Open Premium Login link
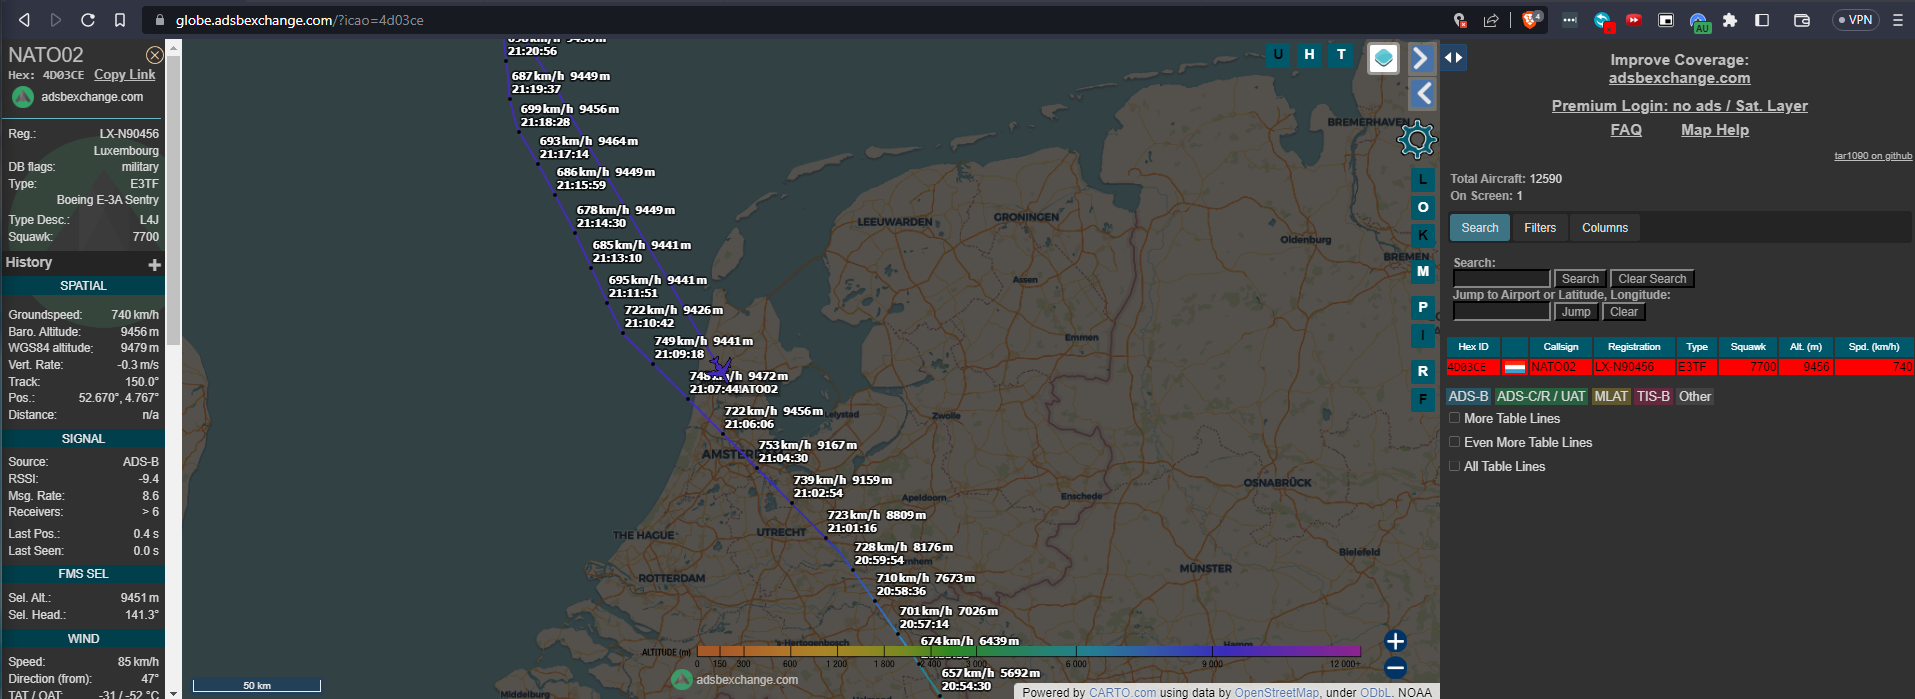This screenshot has width=1915, height=699. click(1679, 106)
